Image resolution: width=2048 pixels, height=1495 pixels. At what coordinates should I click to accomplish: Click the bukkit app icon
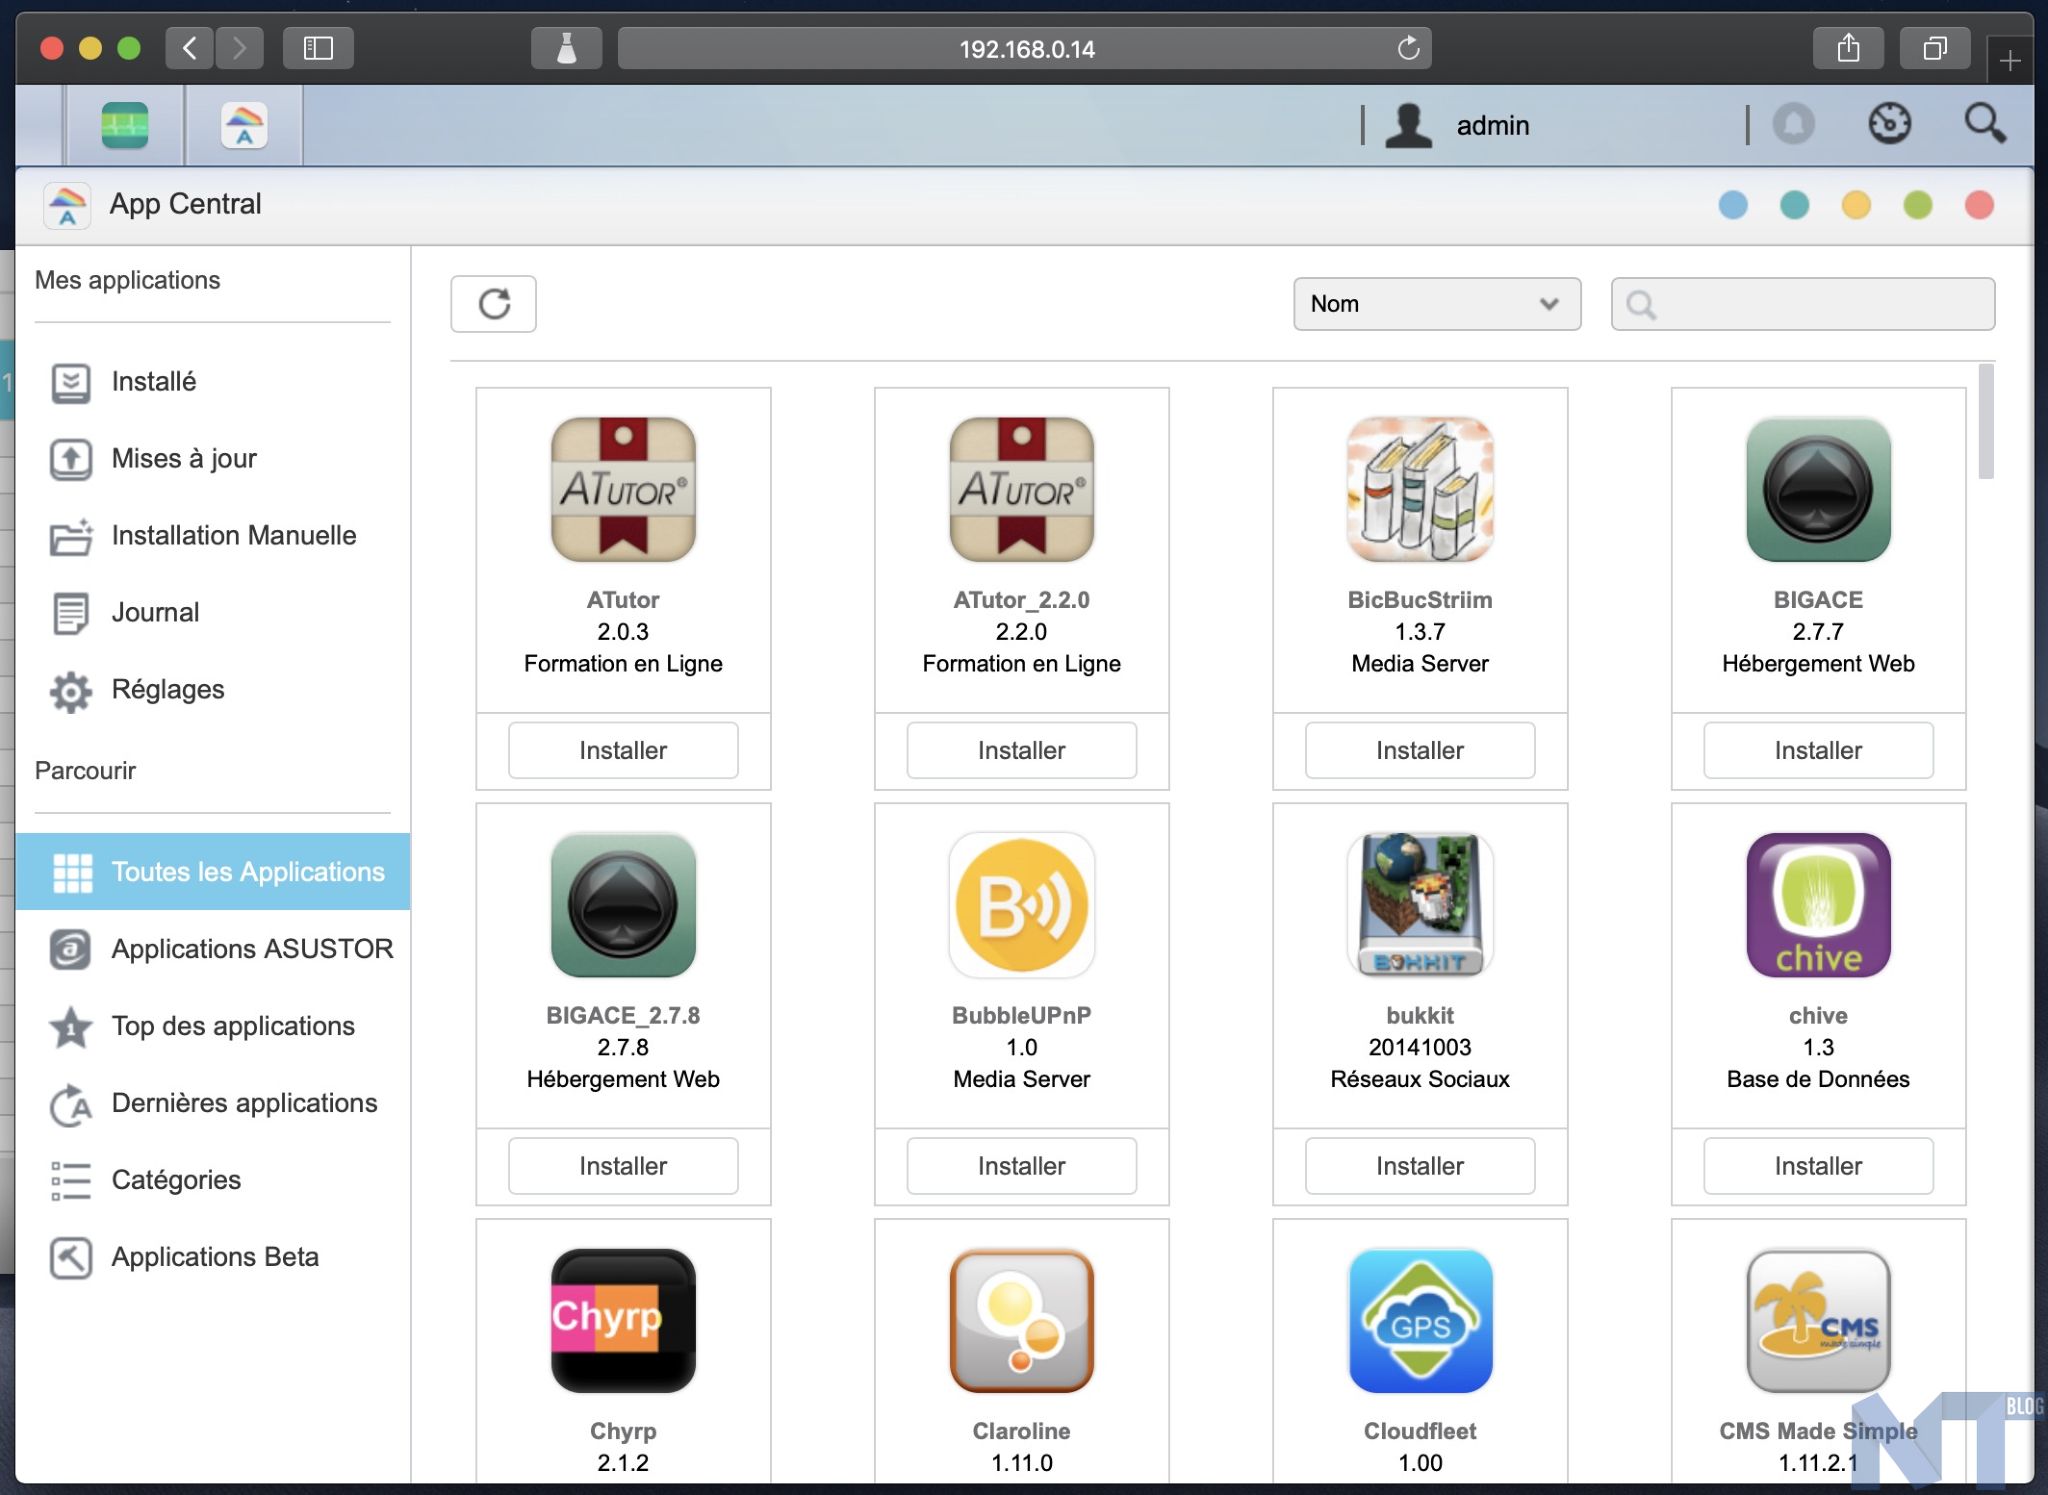1419,905
